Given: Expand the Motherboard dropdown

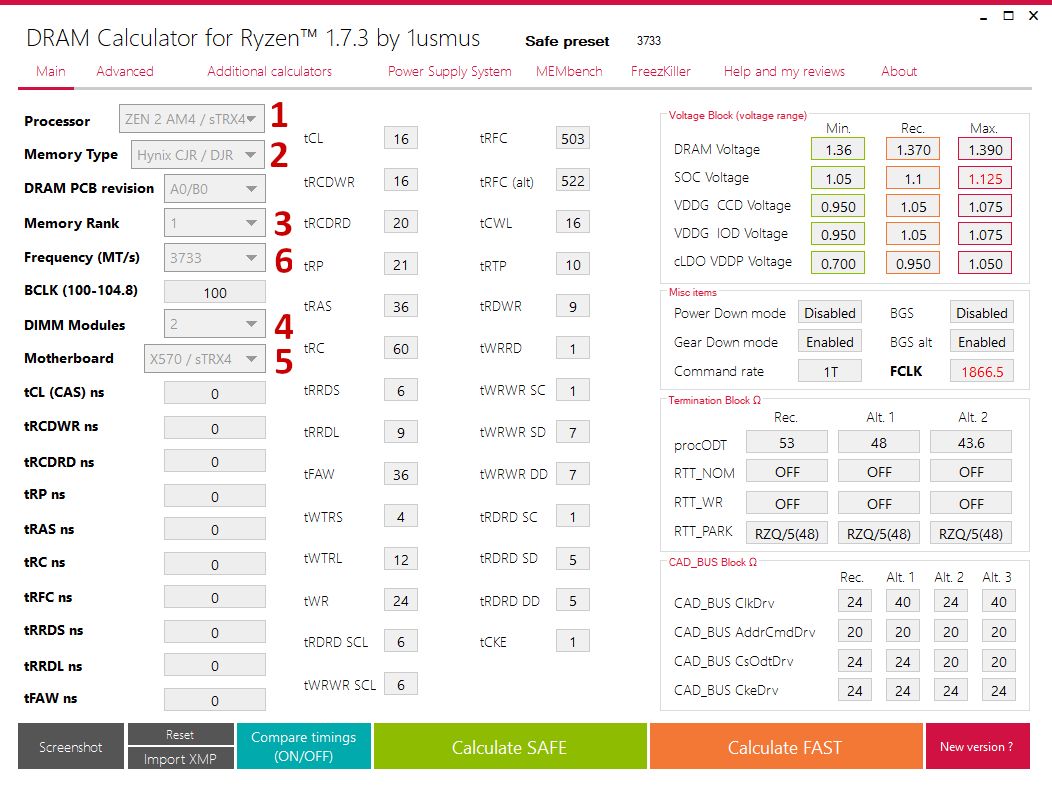Looking at the screenshot, I should [x=204, y=358].
